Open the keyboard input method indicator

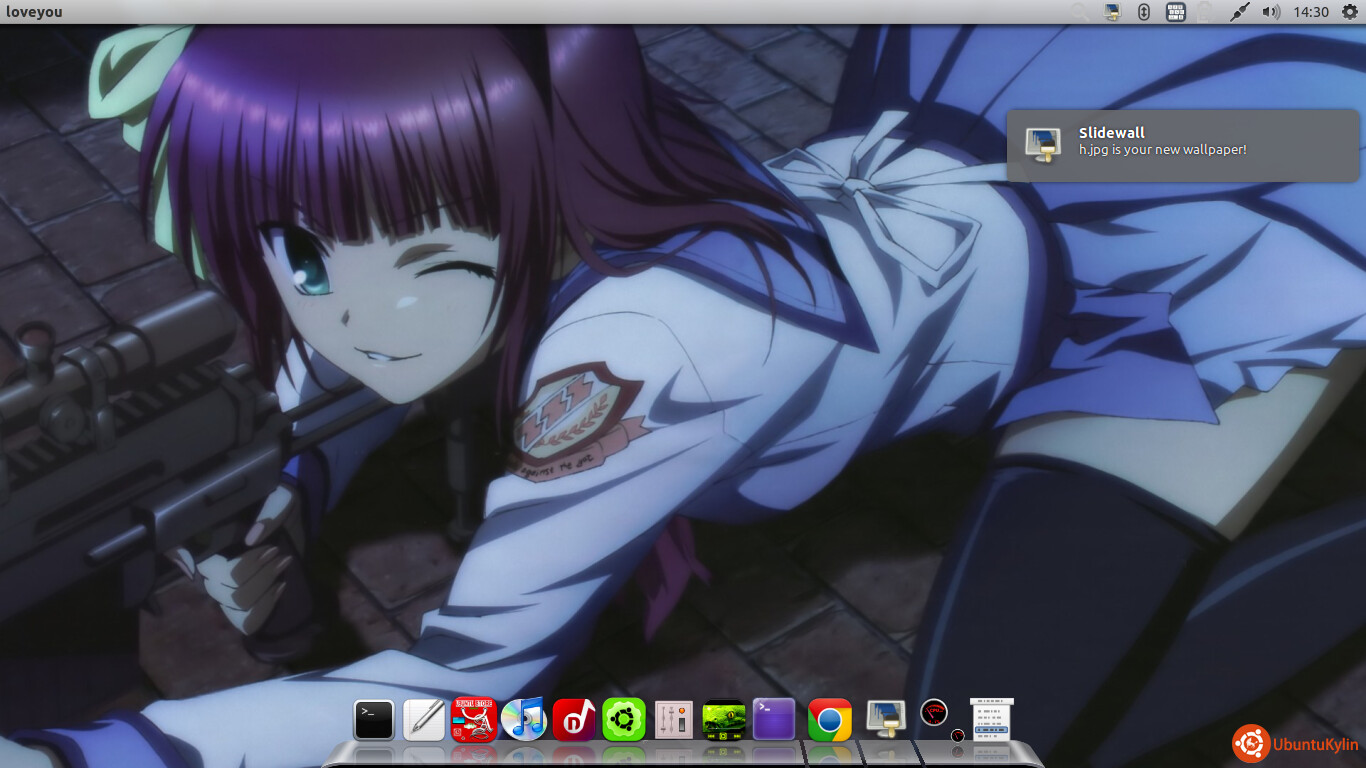[x=1176, y=12]
